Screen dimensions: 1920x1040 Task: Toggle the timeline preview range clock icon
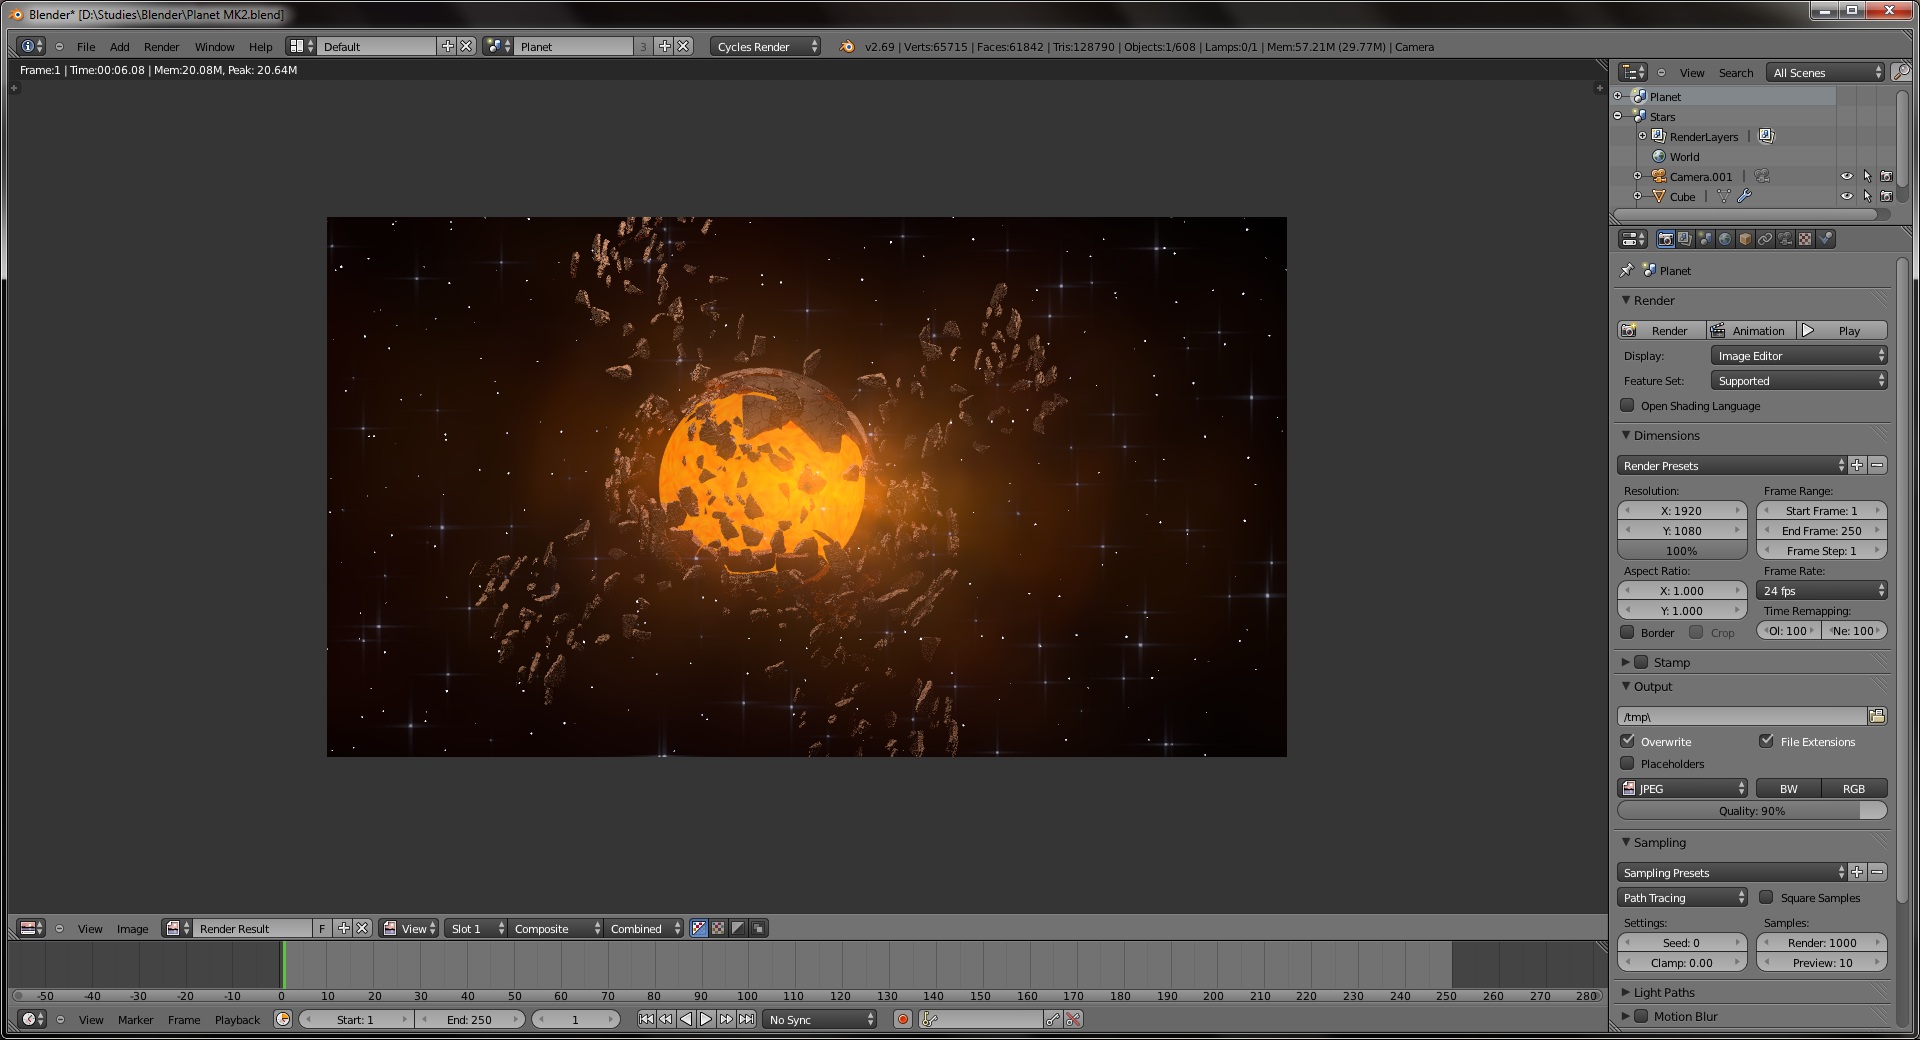coord(283,1019)
